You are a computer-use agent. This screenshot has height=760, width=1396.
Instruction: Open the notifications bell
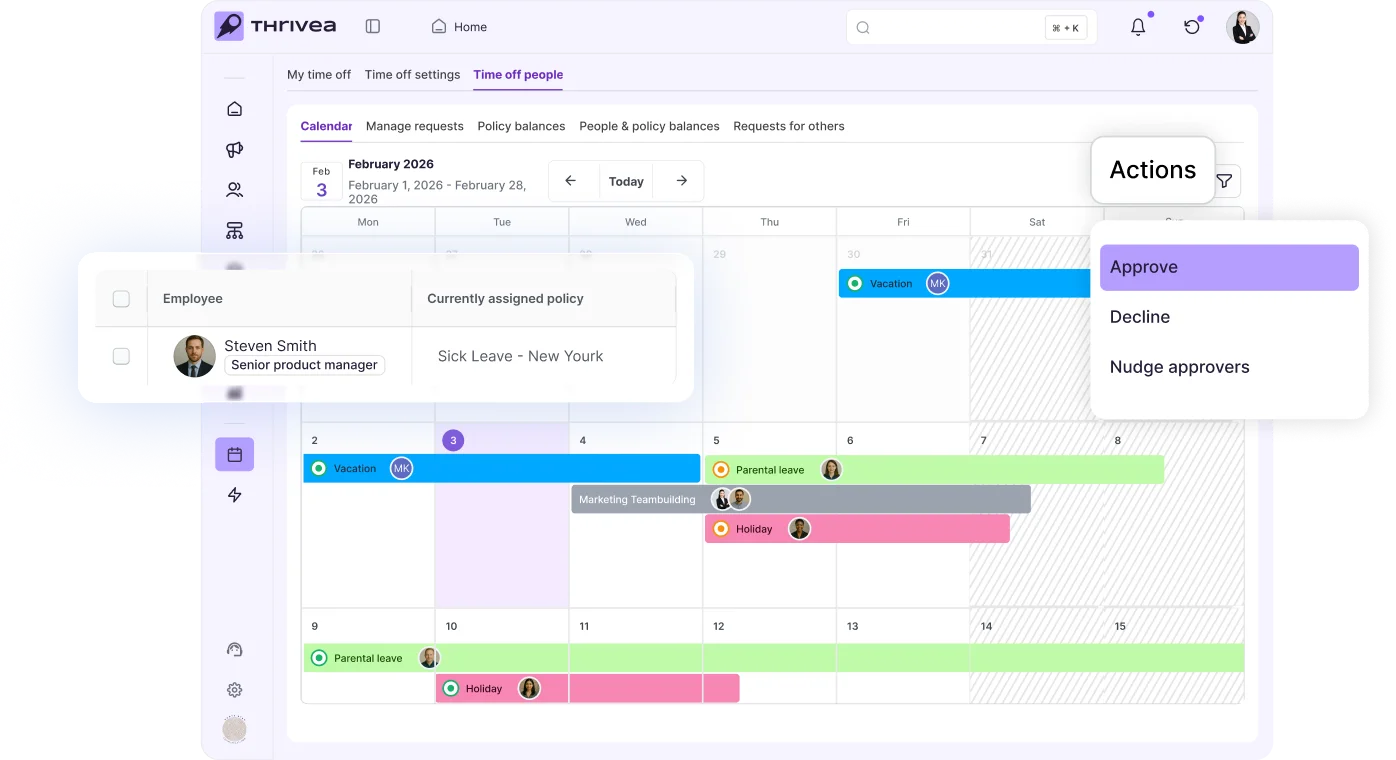point(1138,27)
